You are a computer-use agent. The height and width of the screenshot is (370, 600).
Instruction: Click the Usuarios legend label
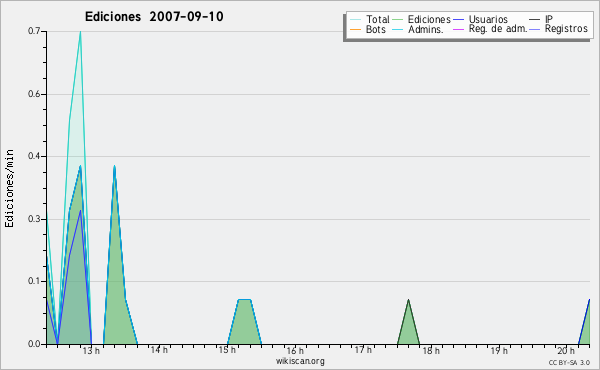488,20
